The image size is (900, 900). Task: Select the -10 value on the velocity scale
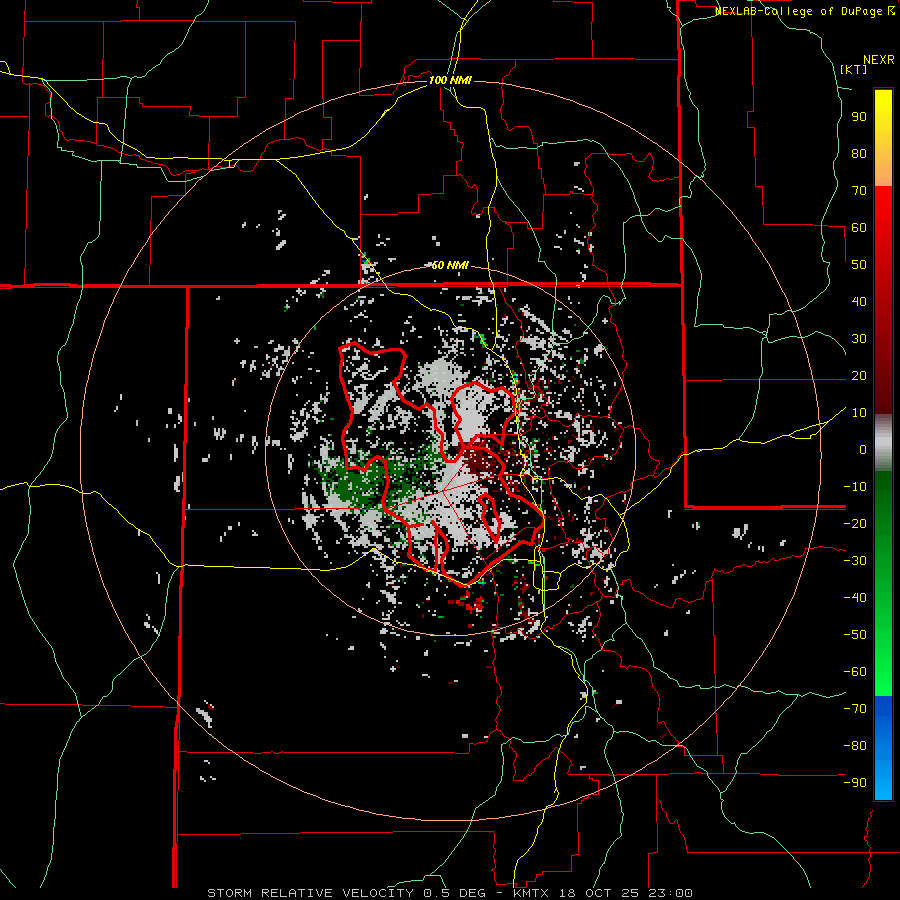coord(855,487)
